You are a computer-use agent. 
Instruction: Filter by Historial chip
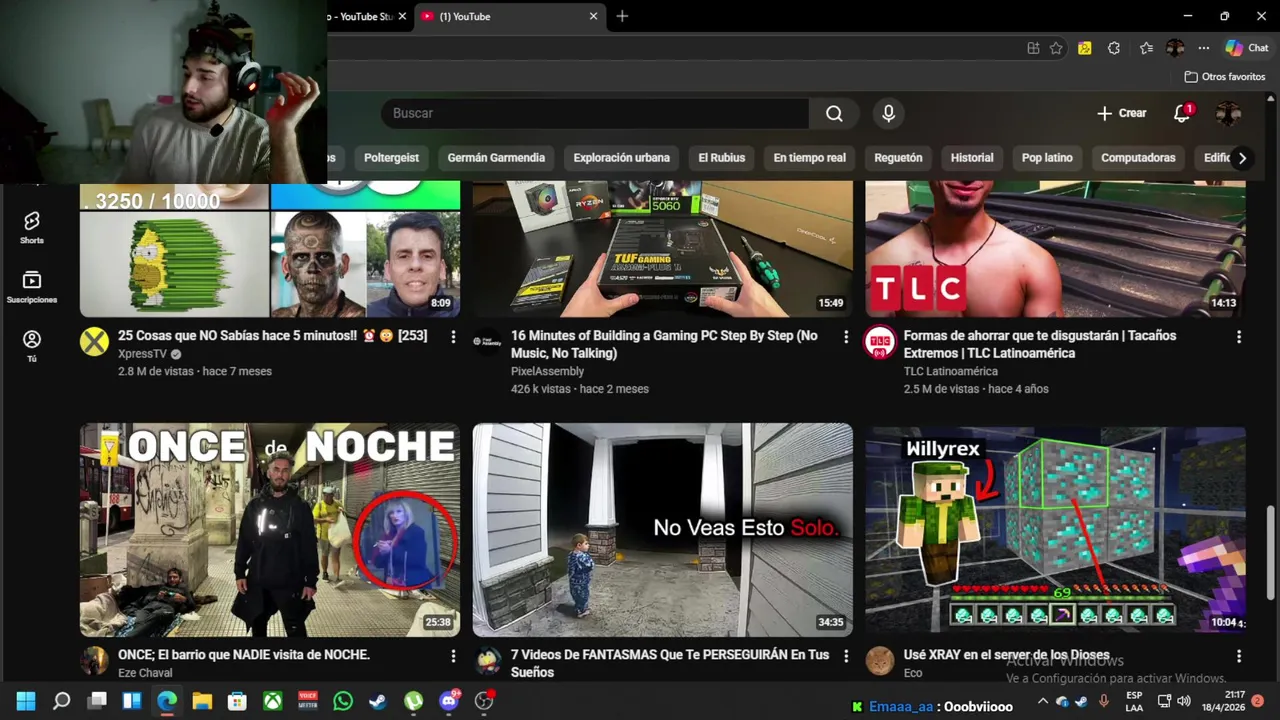[x=972, y=158]
